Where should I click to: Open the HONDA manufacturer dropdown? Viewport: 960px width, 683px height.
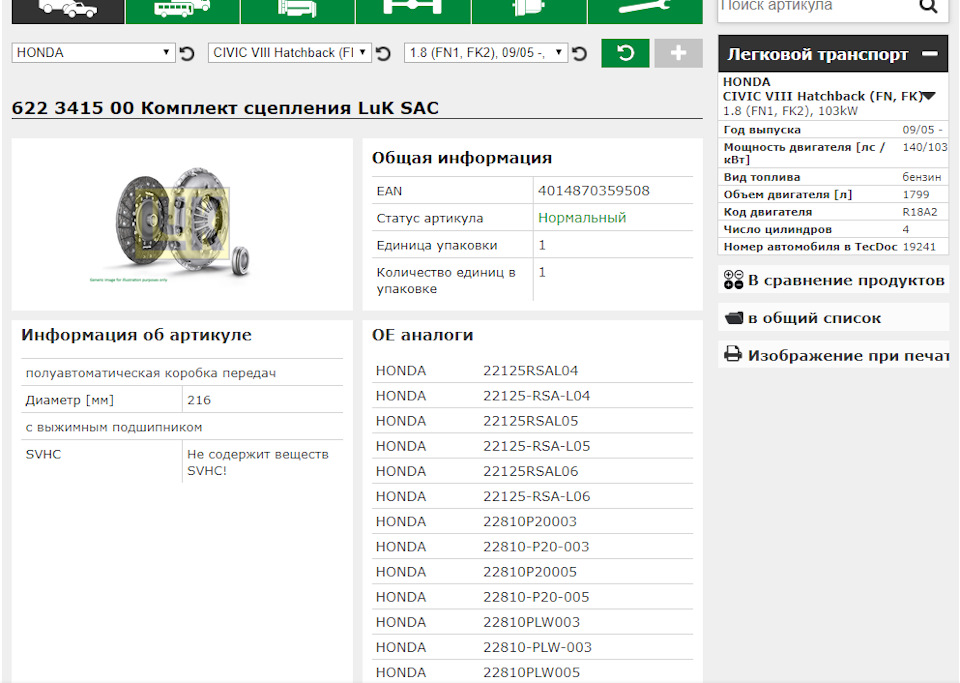[x=93, y=53]
